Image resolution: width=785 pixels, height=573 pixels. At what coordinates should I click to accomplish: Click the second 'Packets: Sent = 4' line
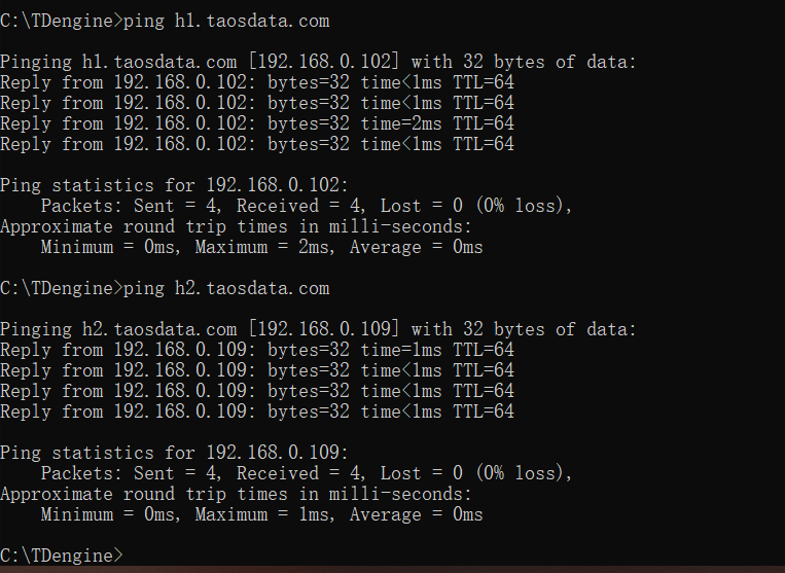pos(306,473)
